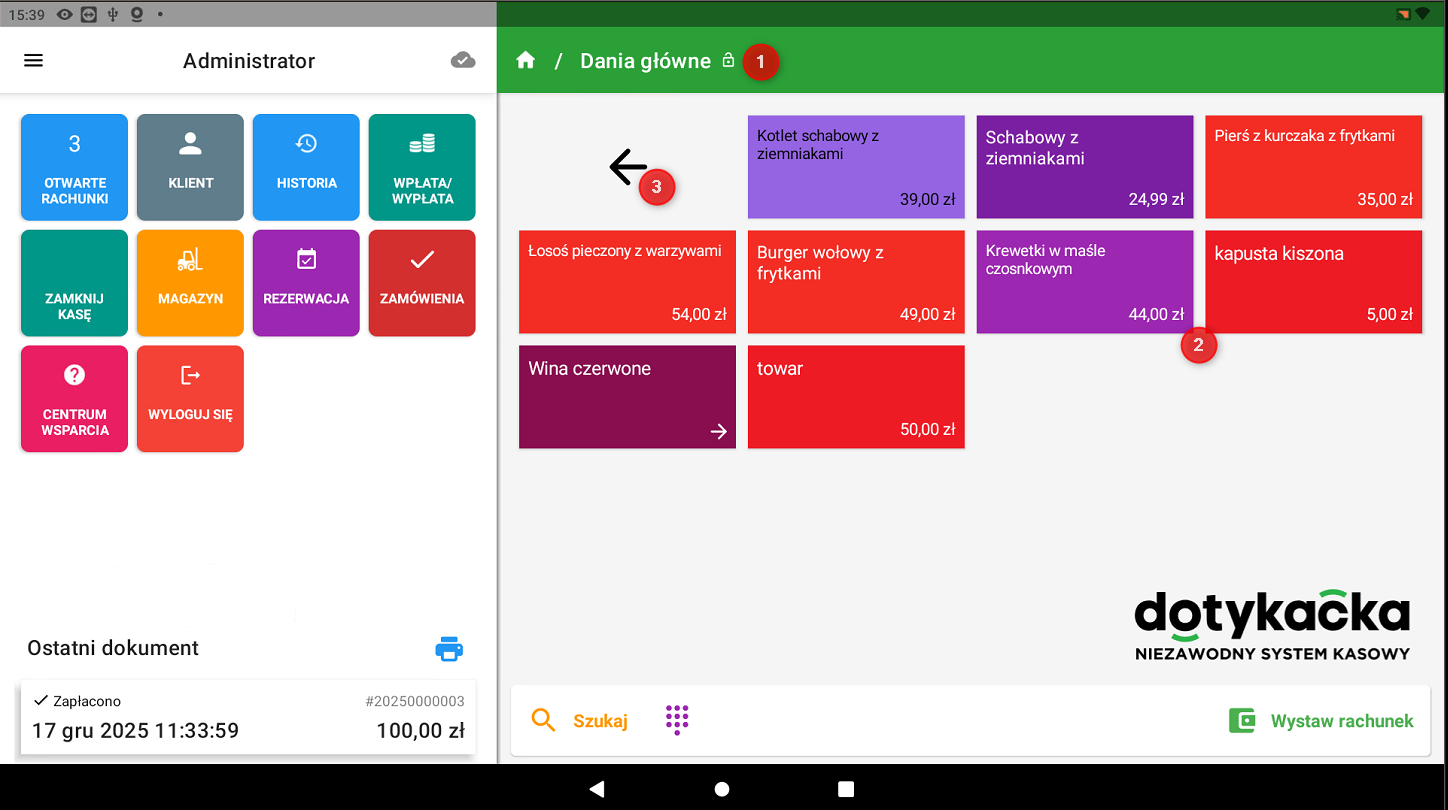
Task: Go back using the black arrow tile
Action: coord(627,167)
